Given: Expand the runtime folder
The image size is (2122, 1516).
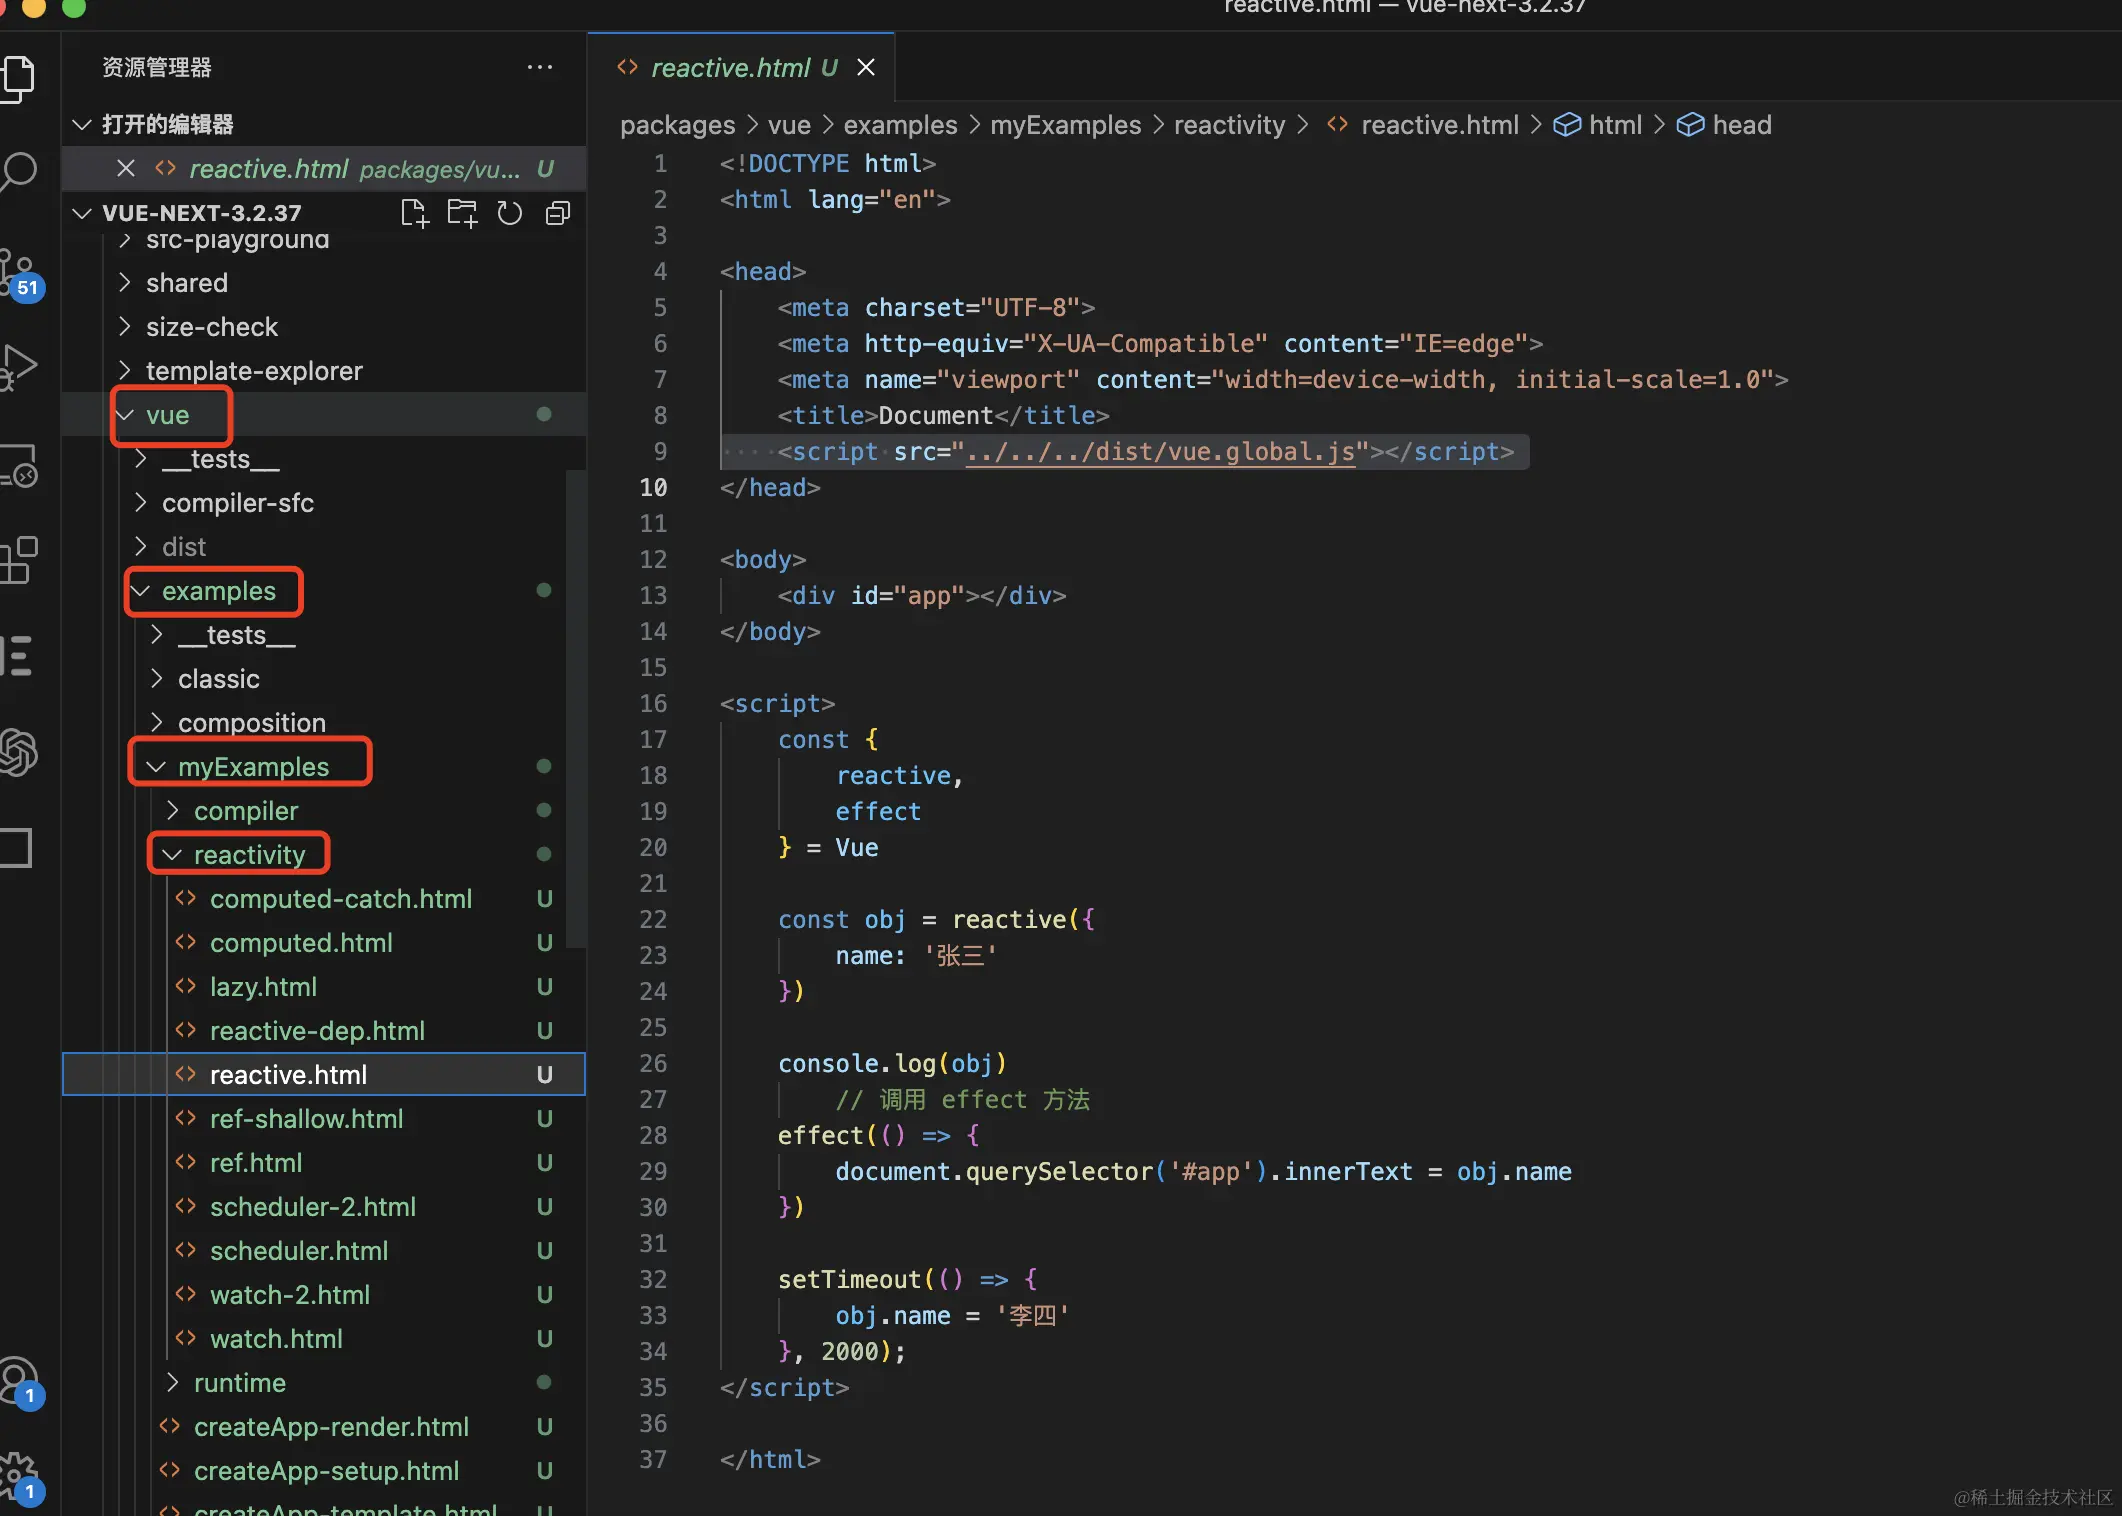Looking at the screenshot, I should click(x=239, y=1383).
